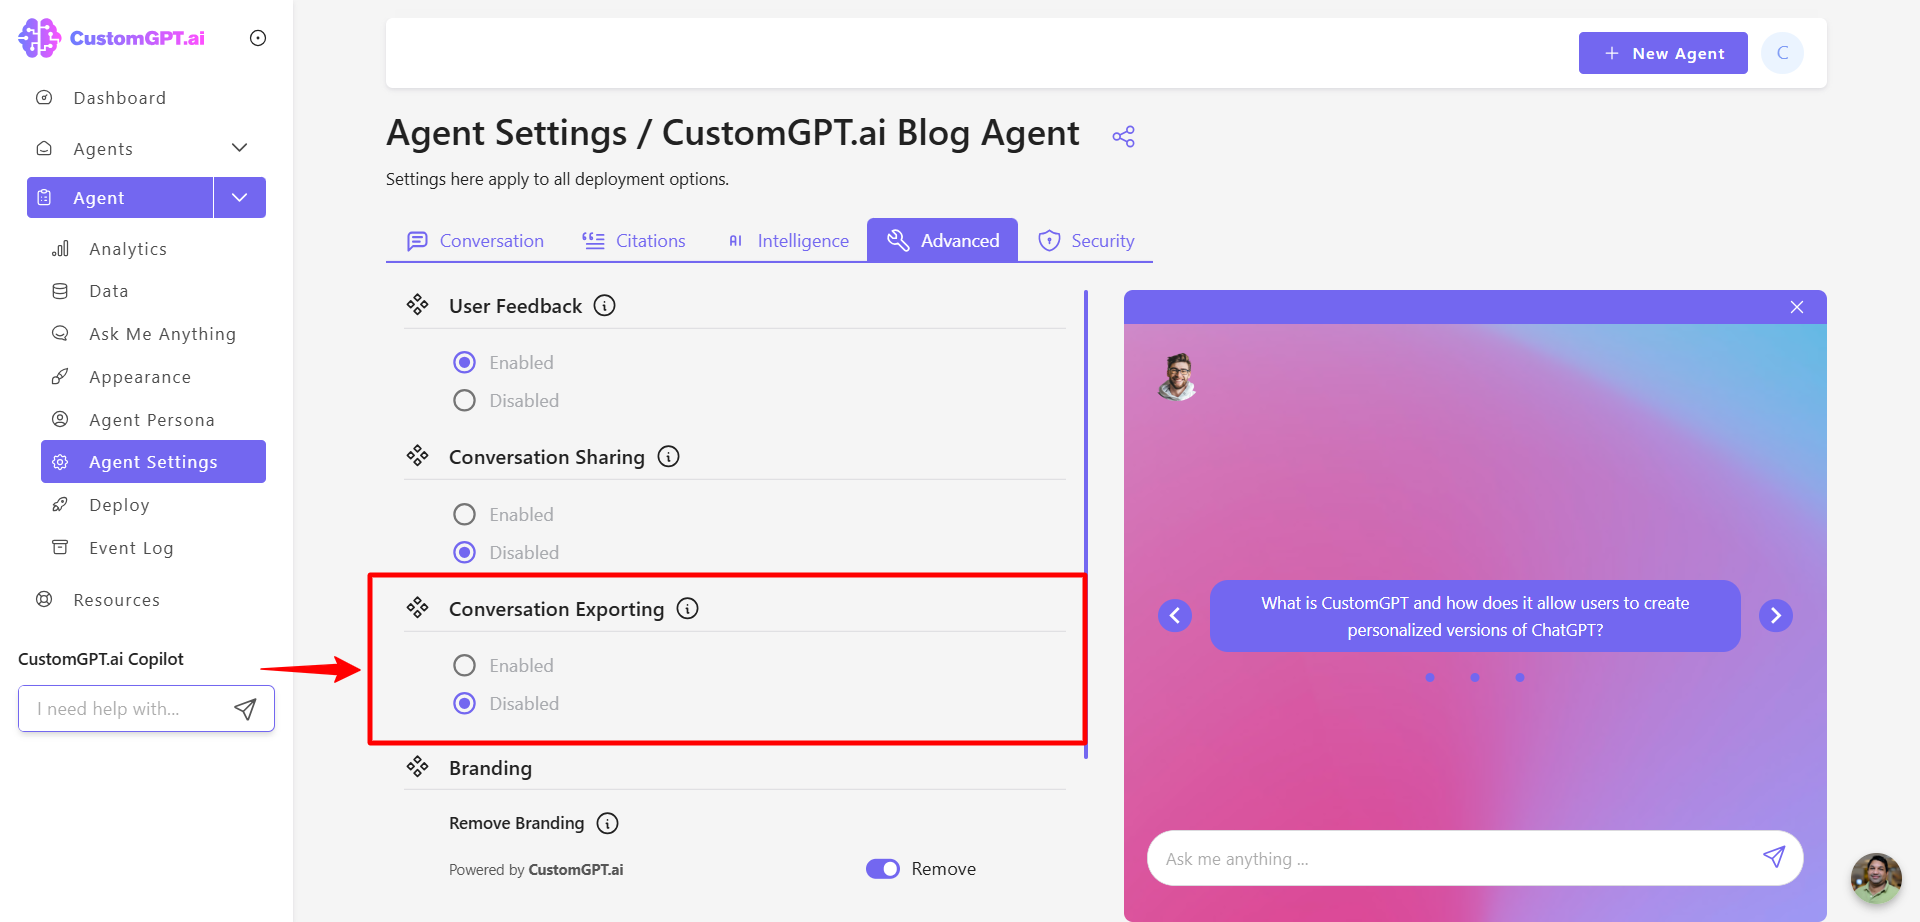Screen dimensions: 1920x922
Task: Click the settings panel scrollbar
Action: 1086,524
